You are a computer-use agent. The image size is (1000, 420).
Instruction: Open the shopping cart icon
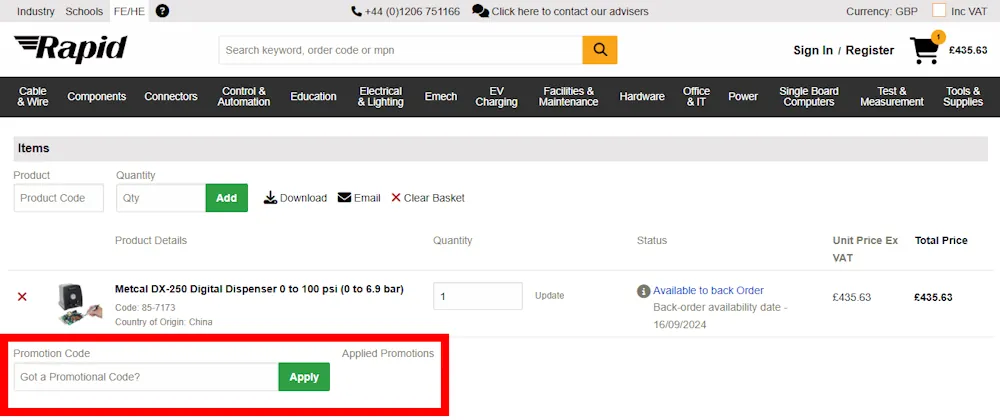(x=925, y=50)
